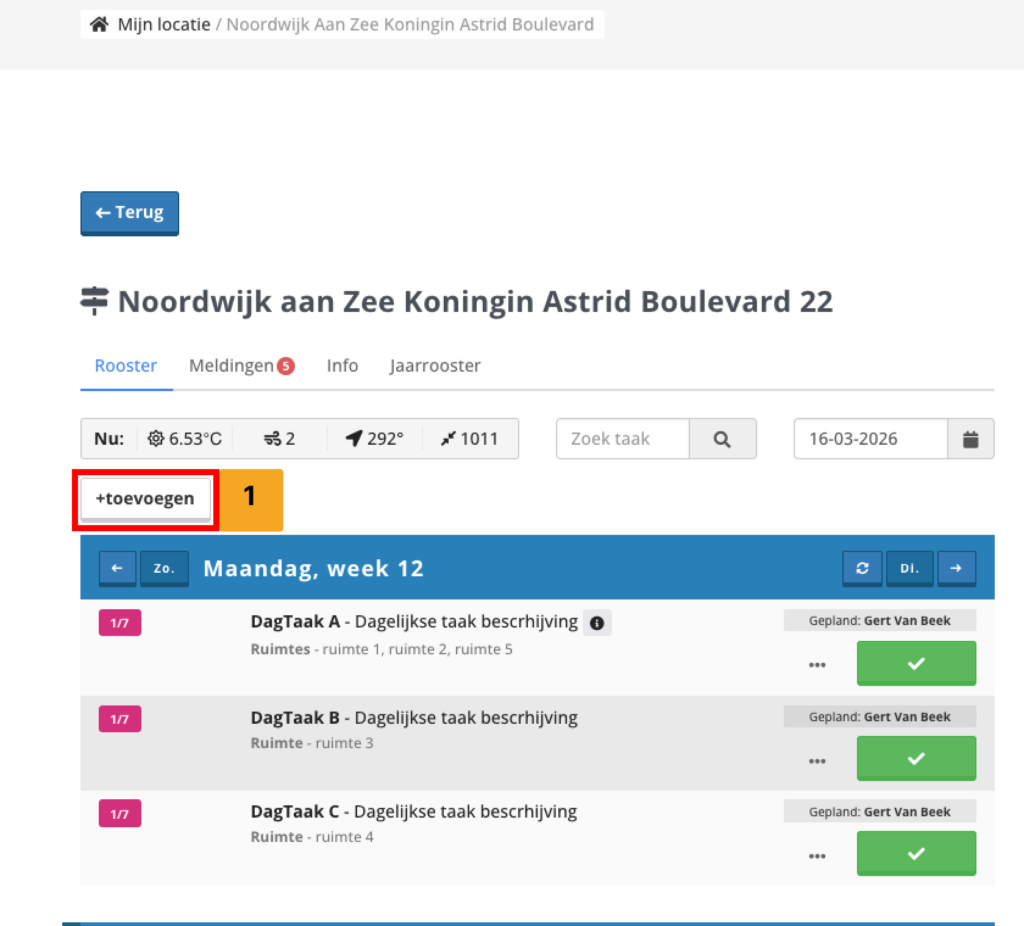Go to previous day with left arrow
1024x926 pixels.
[x=117, y=568]
